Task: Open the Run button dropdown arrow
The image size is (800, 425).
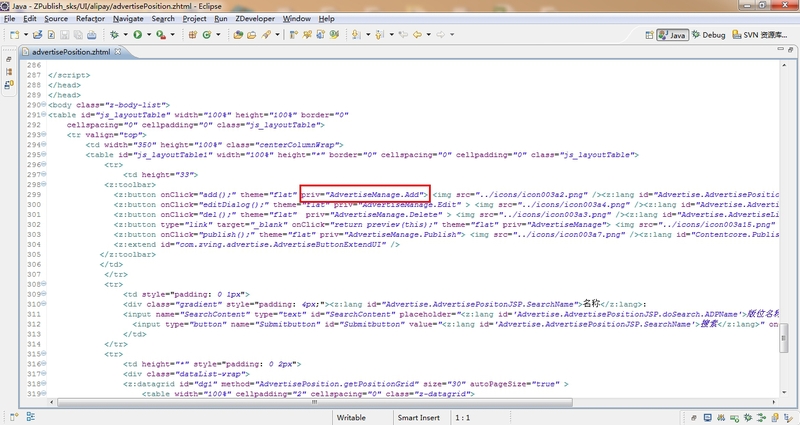Action: coord(148,35)
